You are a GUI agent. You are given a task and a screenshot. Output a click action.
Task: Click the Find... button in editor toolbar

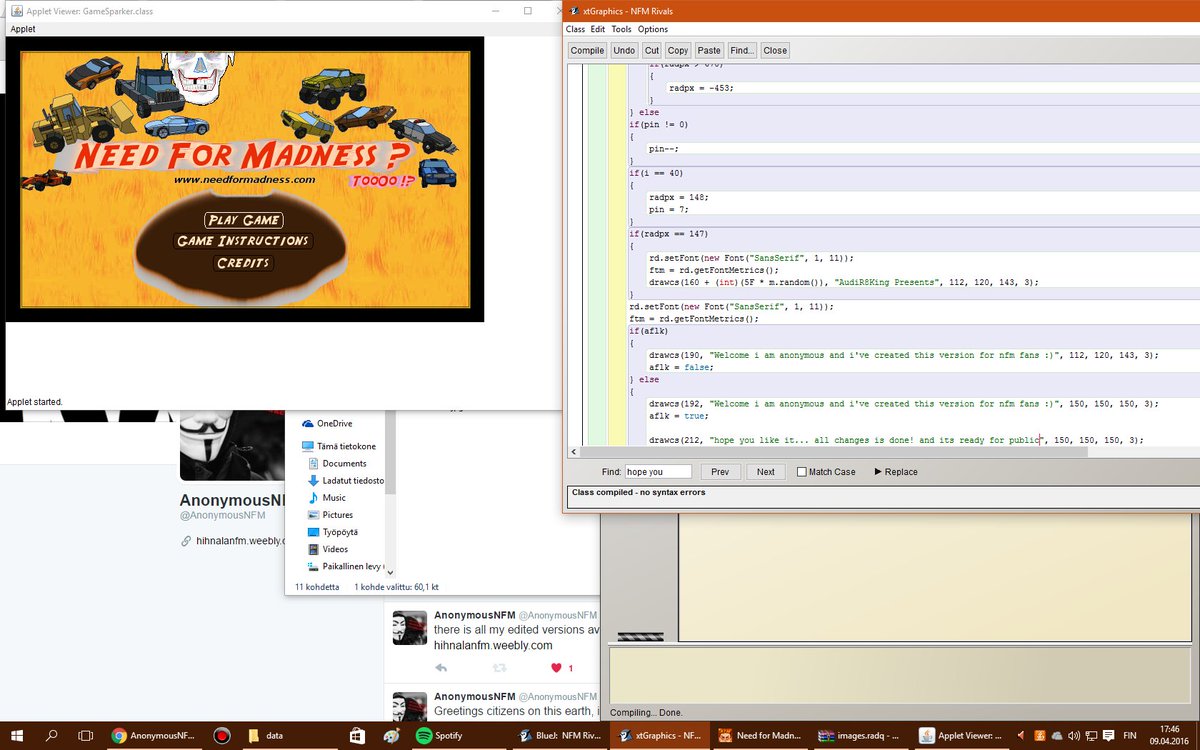(x=742, y=50)
